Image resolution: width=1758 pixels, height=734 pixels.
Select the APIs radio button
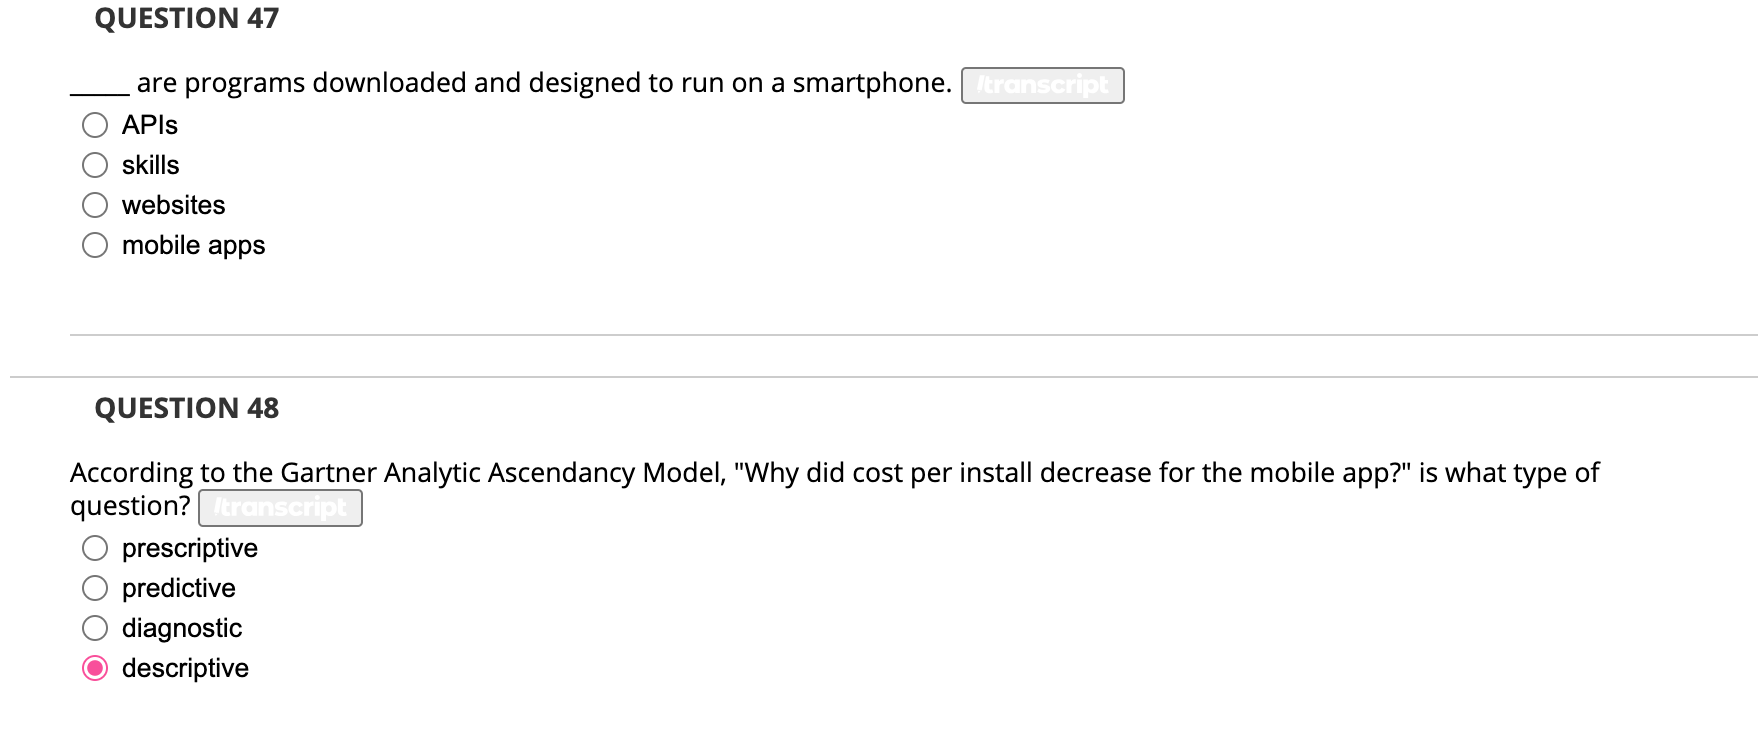95,125
